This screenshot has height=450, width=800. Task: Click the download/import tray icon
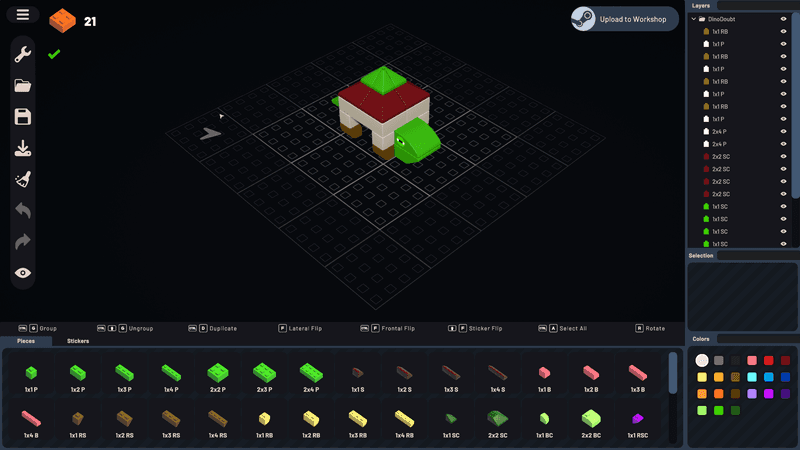click(x=23, y=148)
